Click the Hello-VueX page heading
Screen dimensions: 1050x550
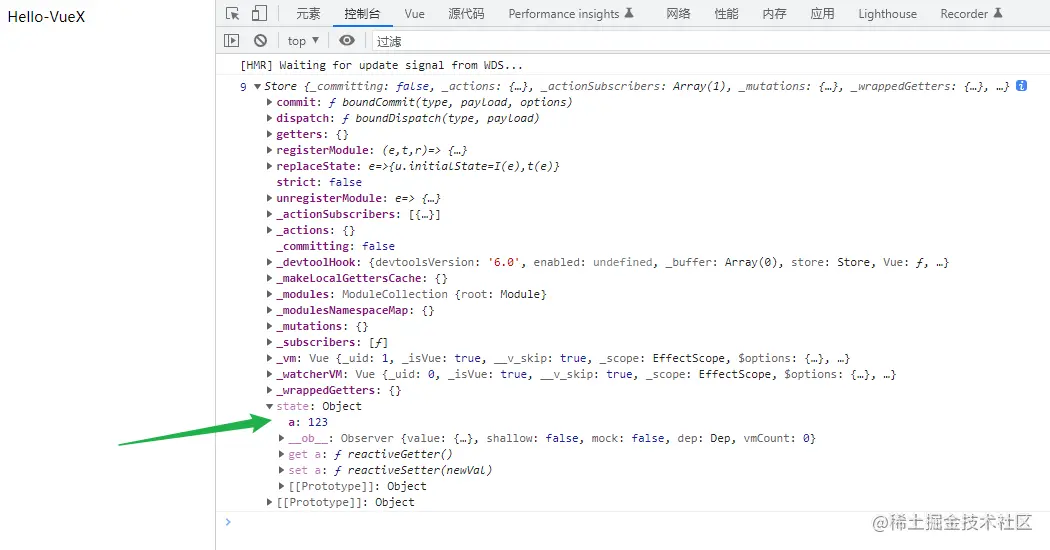click(46, 17)
